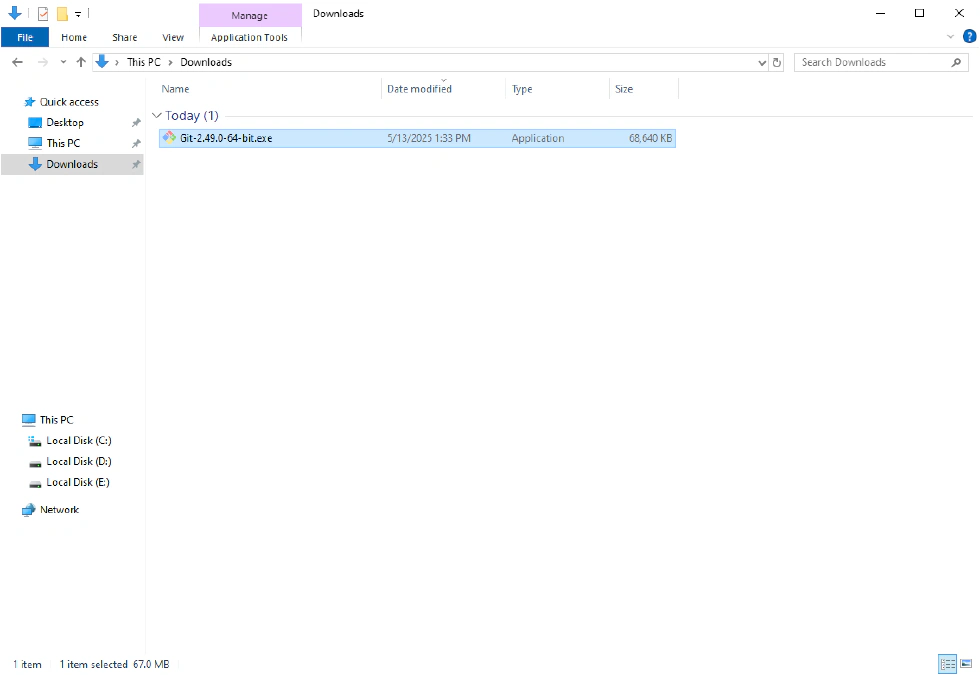Open the File menu
980x675 pixels.
pos(25,37)
